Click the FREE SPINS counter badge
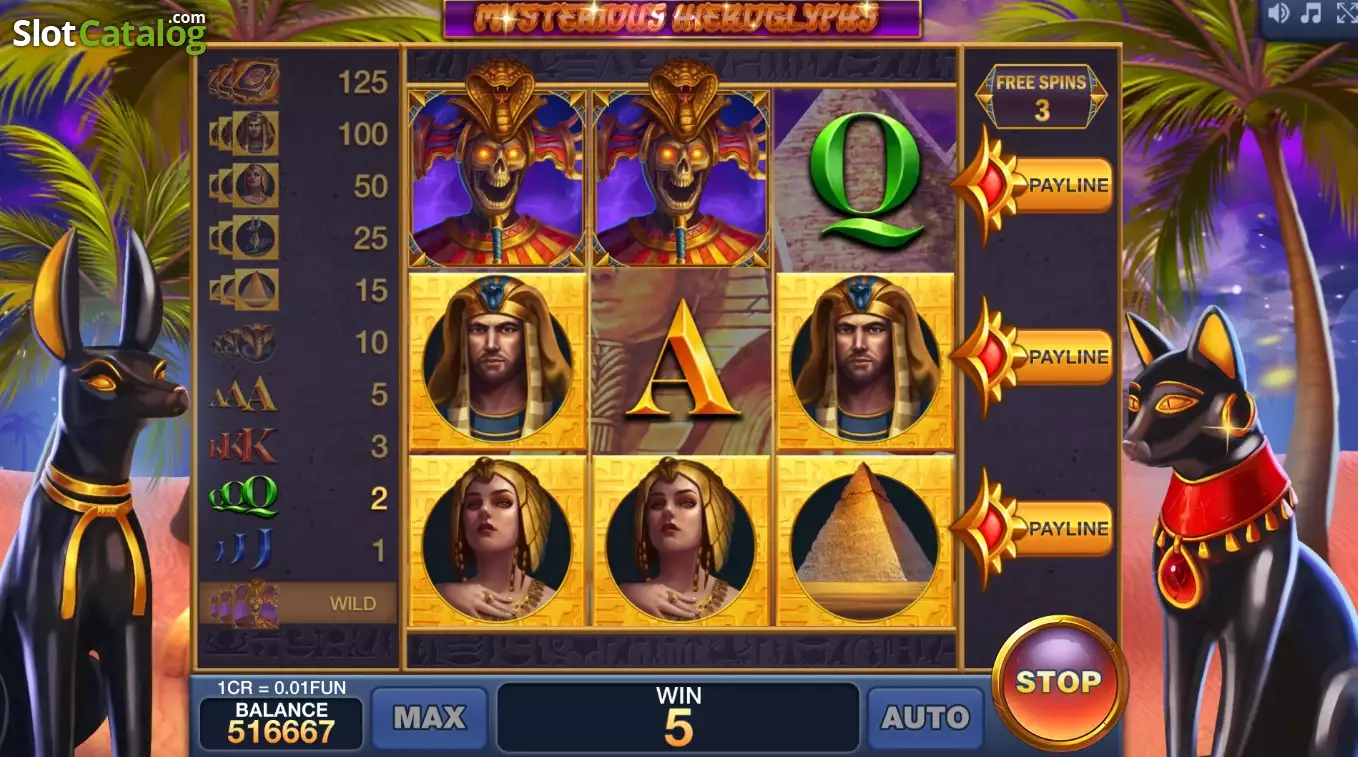Screen dimensions: 1358x757 point(1041,97)
